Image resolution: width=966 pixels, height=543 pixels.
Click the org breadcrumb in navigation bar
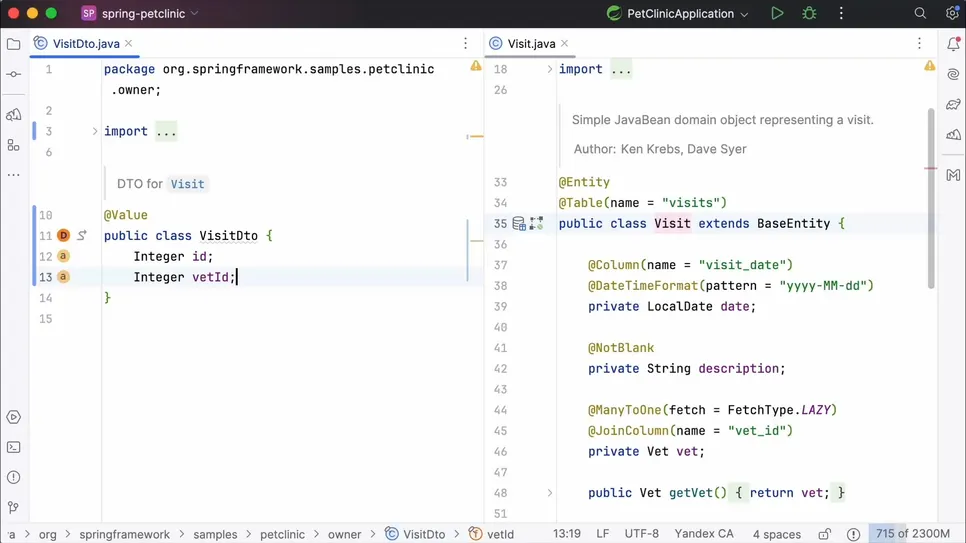[x=47, y=534]
